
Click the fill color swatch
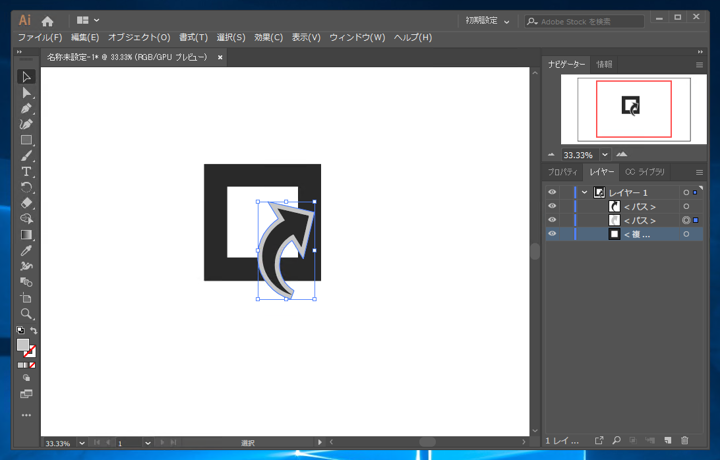point(22,345)
